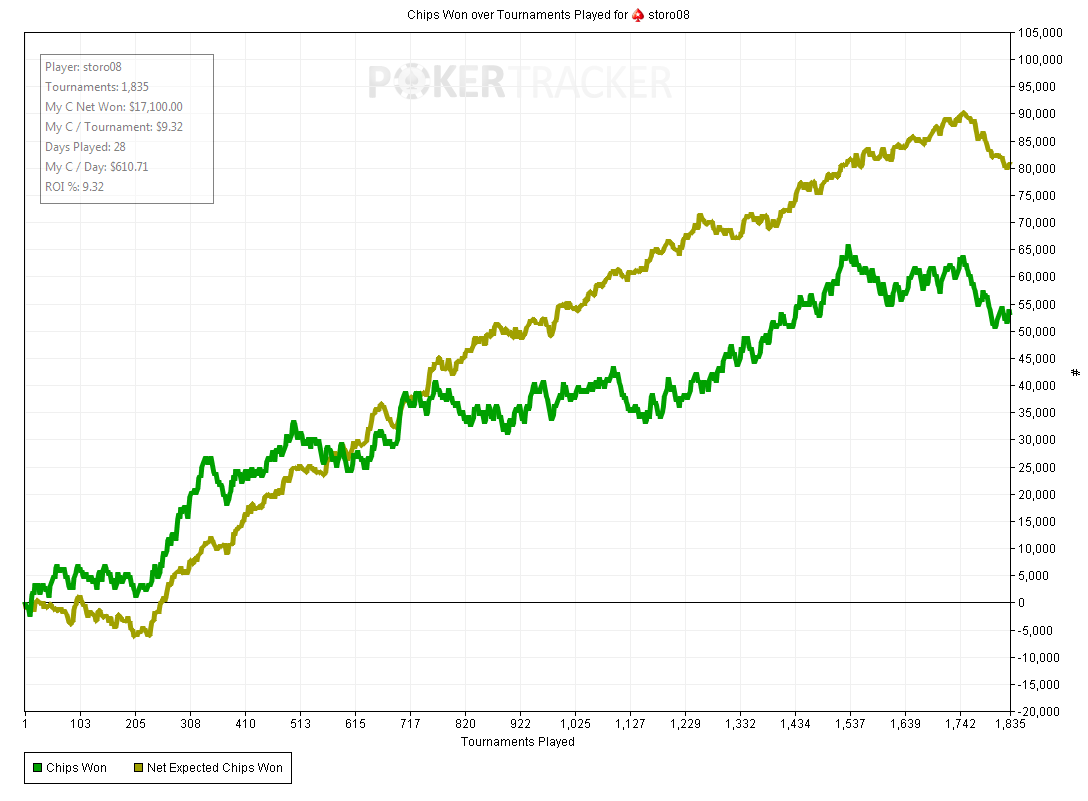Select the olive Net Expected Chips Won swatch
The height and width of the screenshot is (801, 1088).
pos(138,768)
